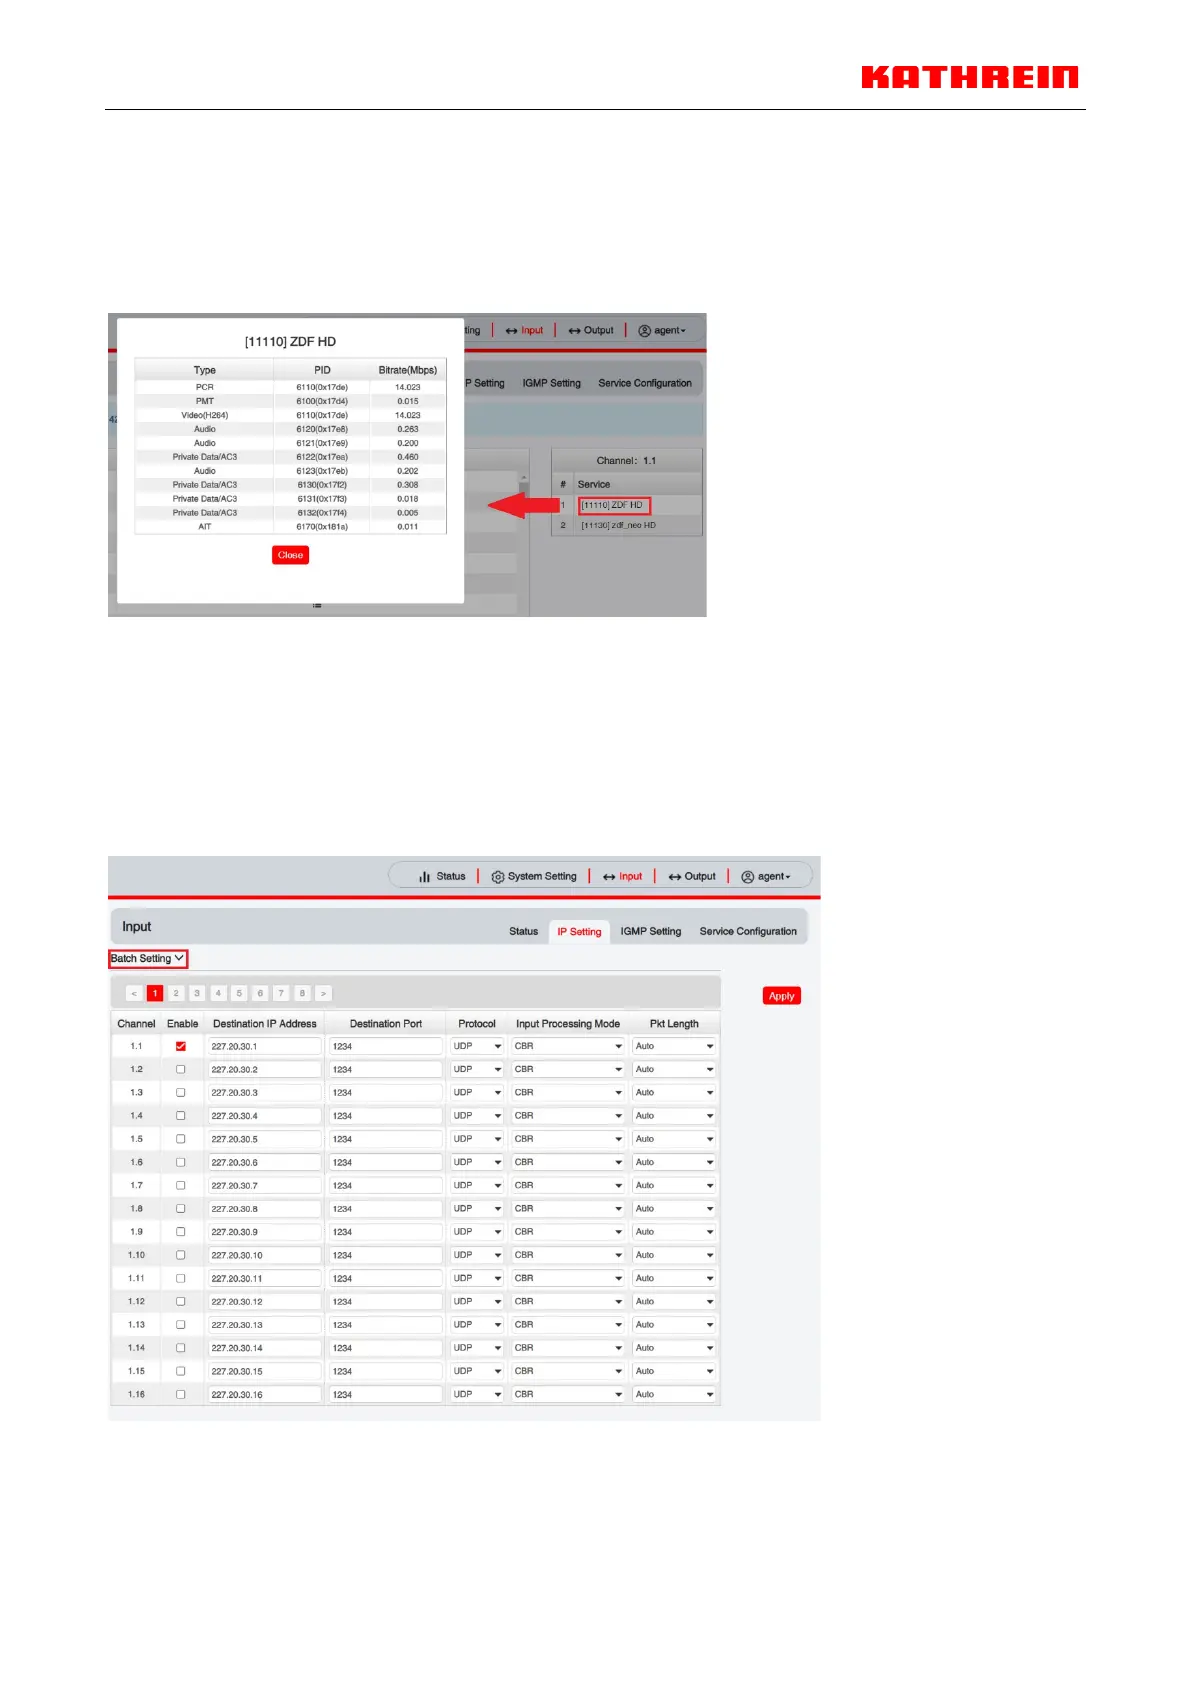Image resolution: width=1191 pixels, height=1684 pixels.
Task: Close the ZDF HD details popup
Action: coord(290,556)
